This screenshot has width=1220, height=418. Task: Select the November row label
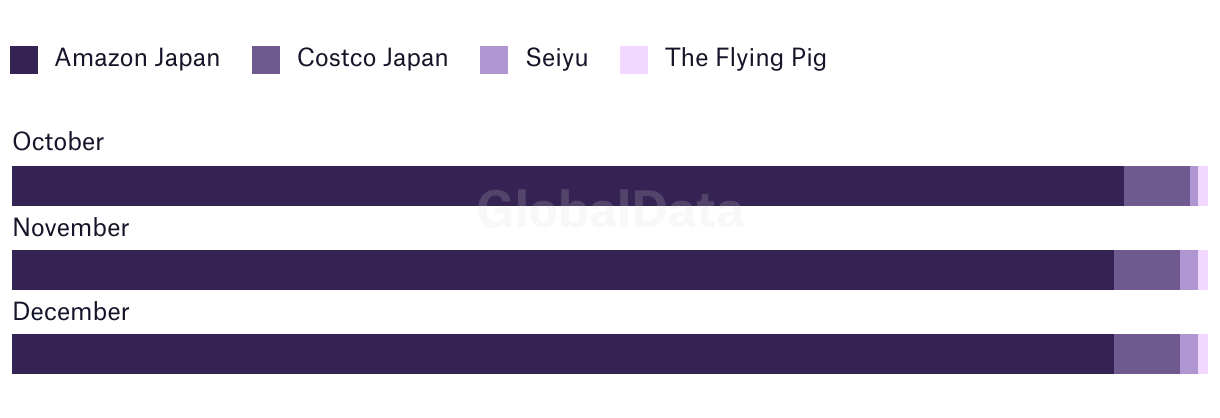(x=70, y=228)
